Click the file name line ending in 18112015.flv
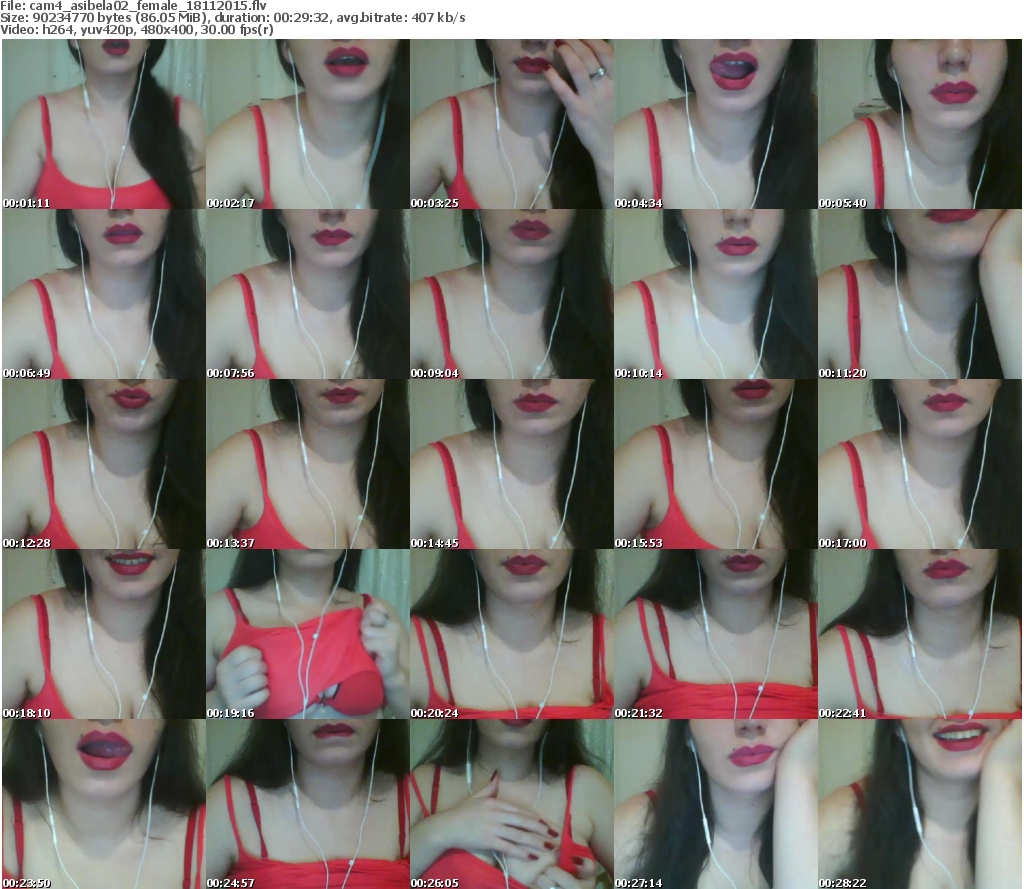The width and height of the screenshot is (1024, 889). [x=133, y=6]
